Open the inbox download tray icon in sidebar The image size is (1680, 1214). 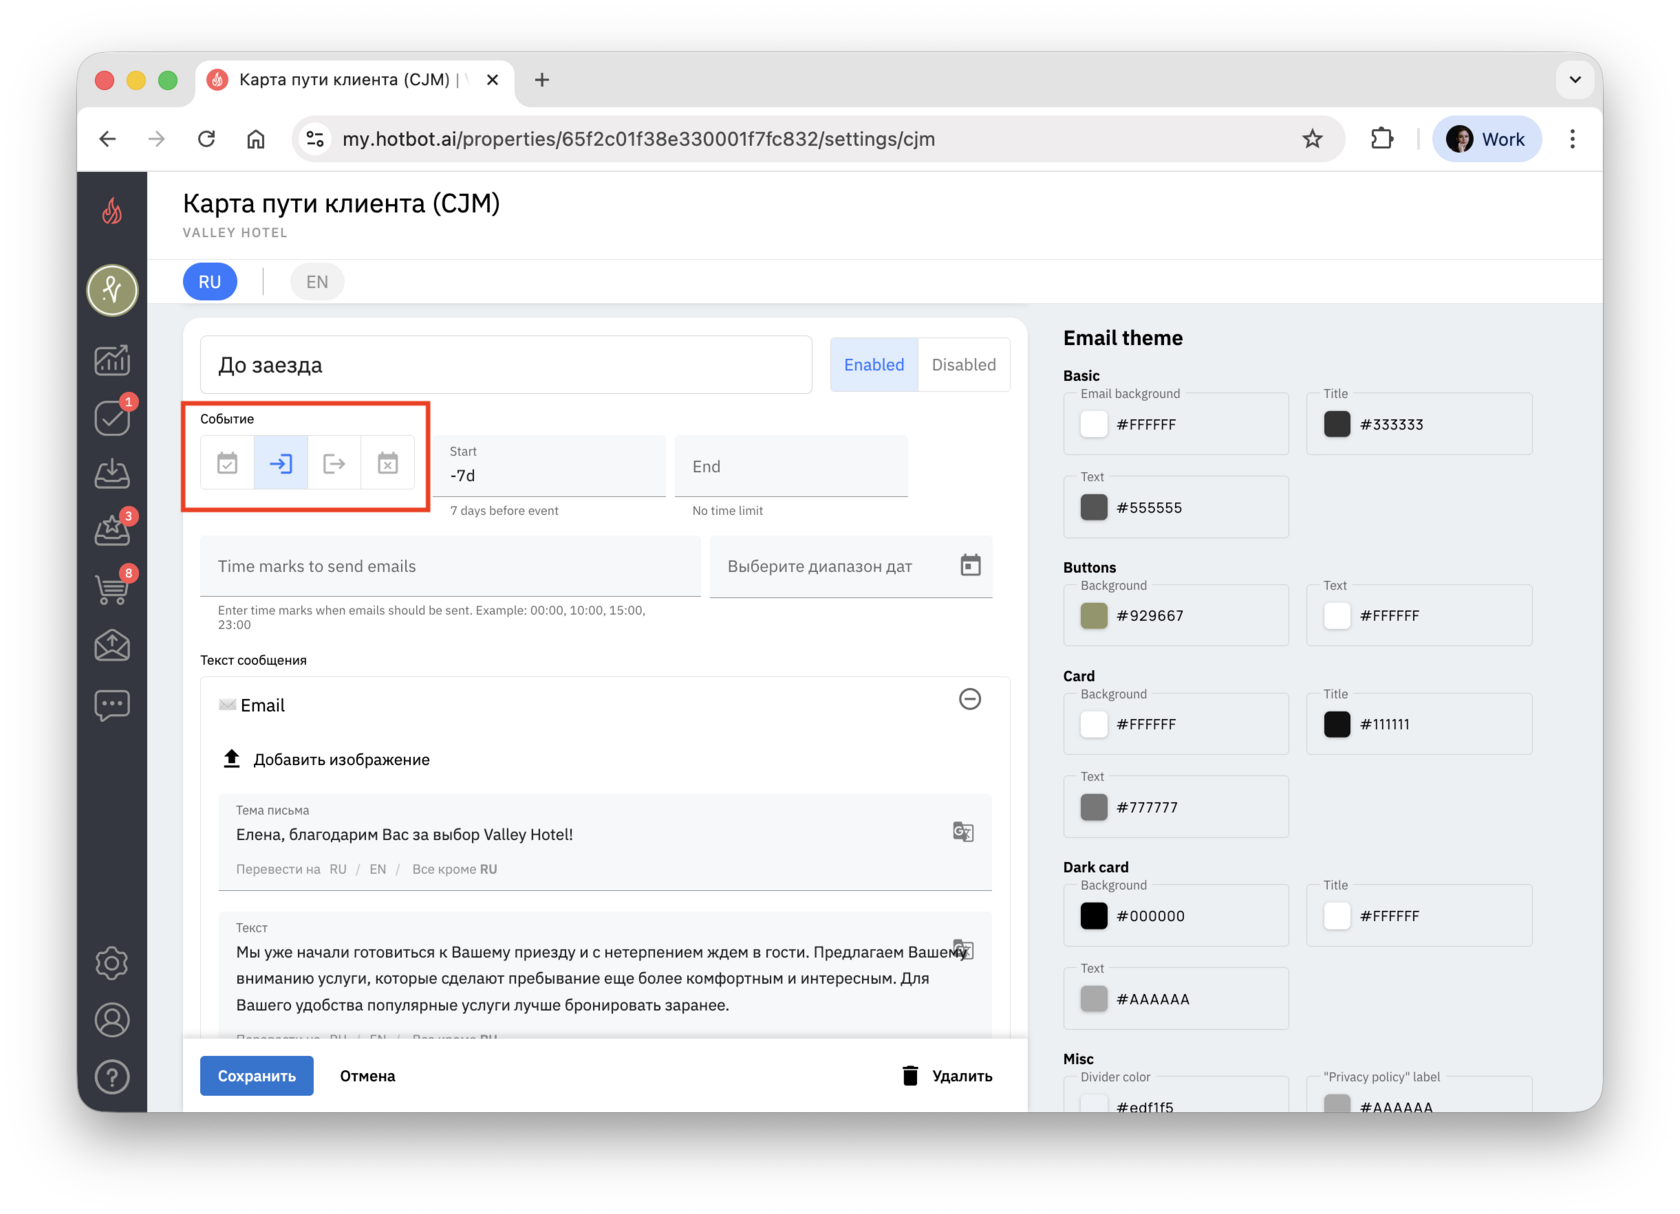pos(112,473)
